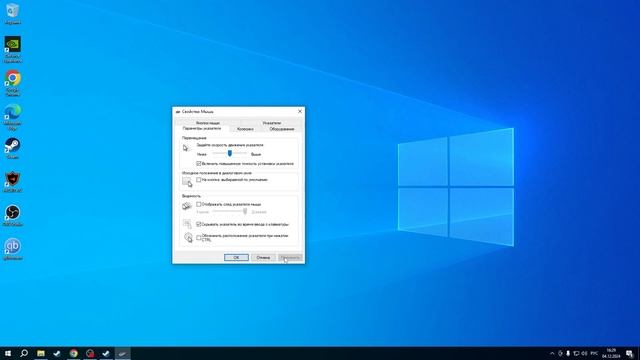Click the Отмена cancel button
640x360 pixels.
[263, 258]
